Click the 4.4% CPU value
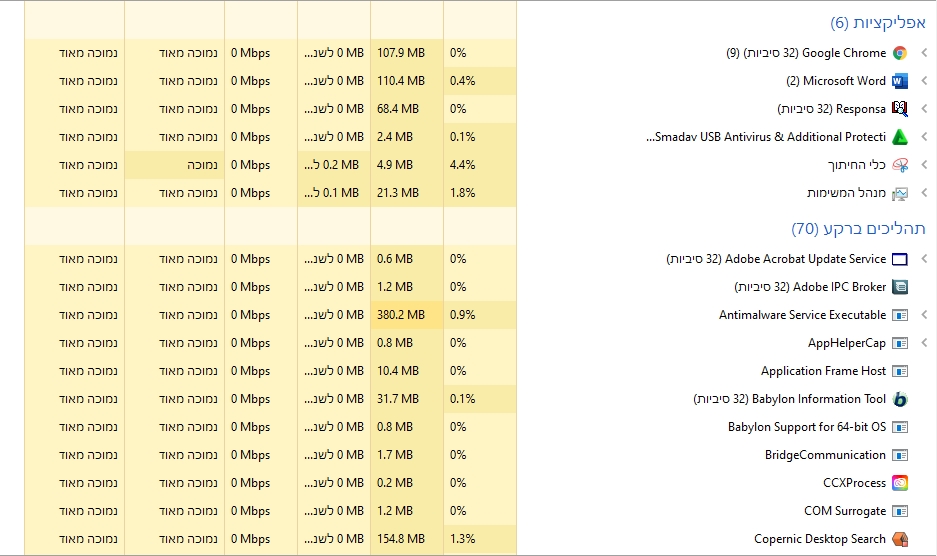The height and width of the screenshot is (556, 937). (x=463, y=165)
